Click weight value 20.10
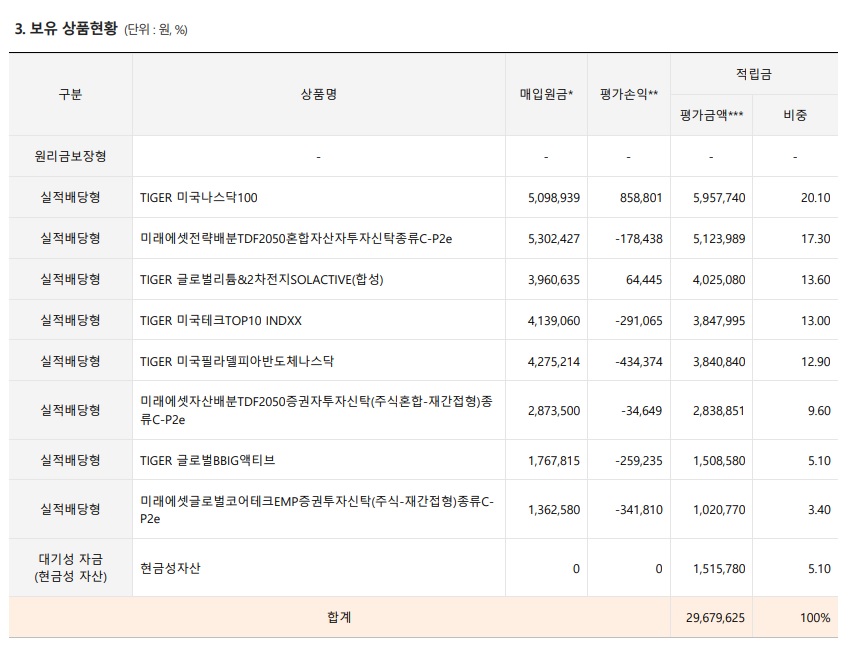Screen dimensions: 863x651 [x=816, y=198]
